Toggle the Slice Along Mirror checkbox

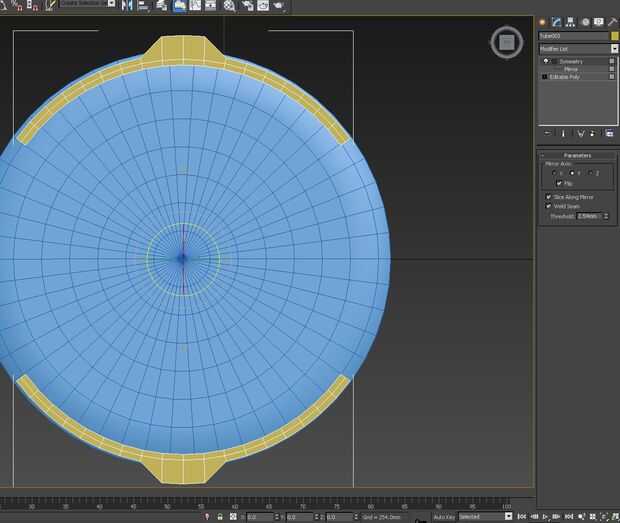[548, 197]
